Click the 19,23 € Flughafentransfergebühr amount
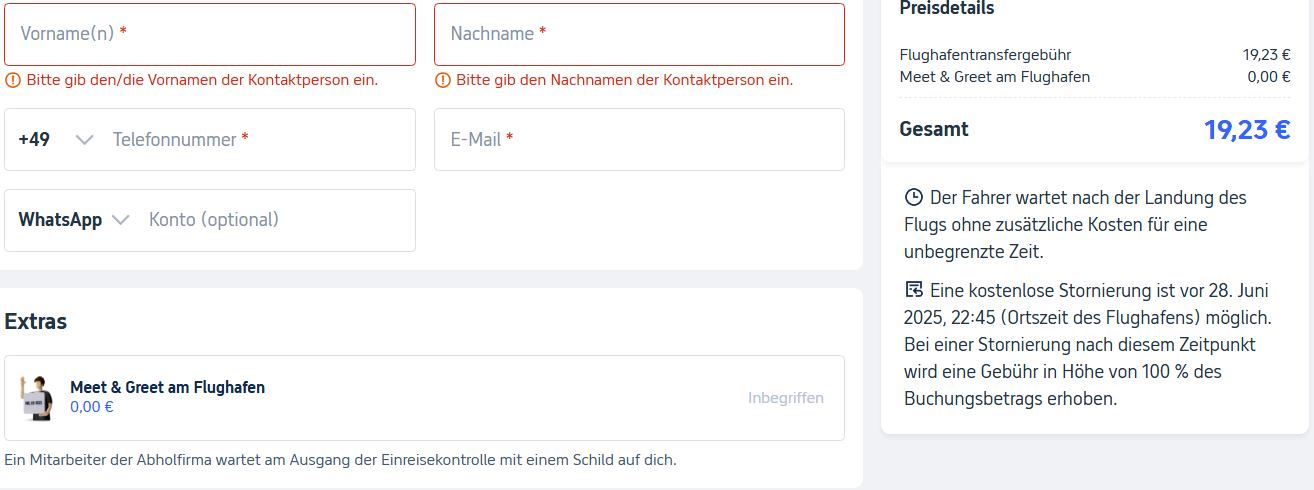This screenshot has height=490, width=1314. click(1267, 55)
